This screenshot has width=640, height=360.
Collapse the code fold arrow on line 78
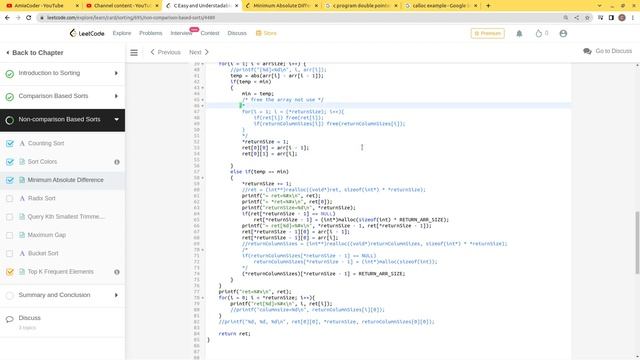(202, 298)
